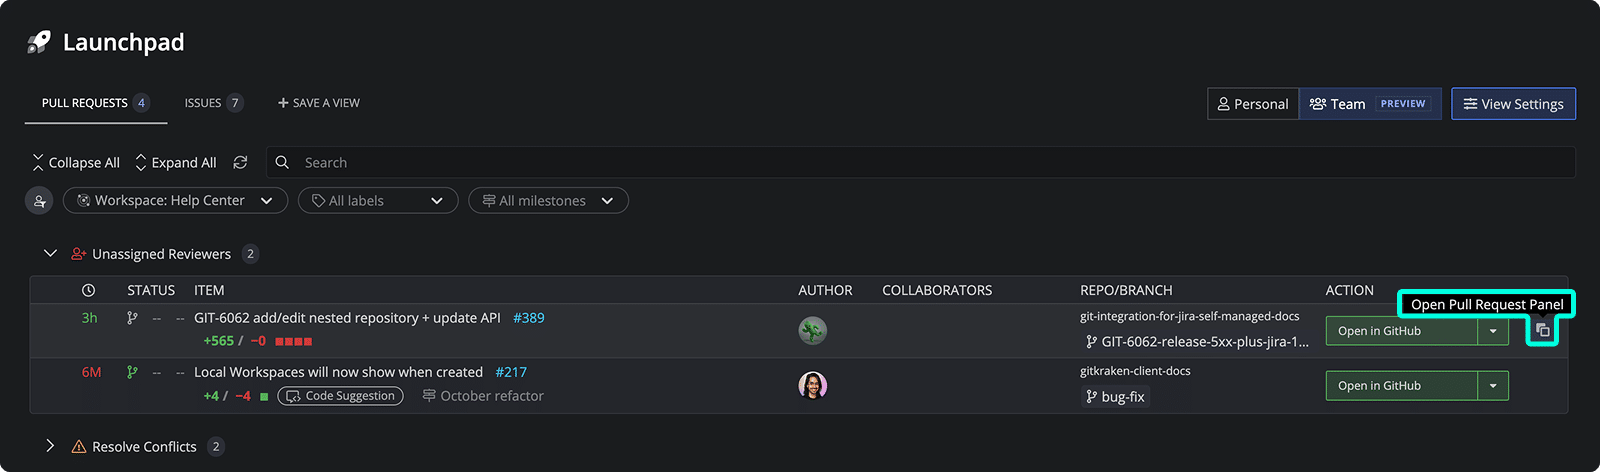Select the Team preview view
This screenshot has width=1600, height=472.
pyautogui.click(x=1370, y=104)
